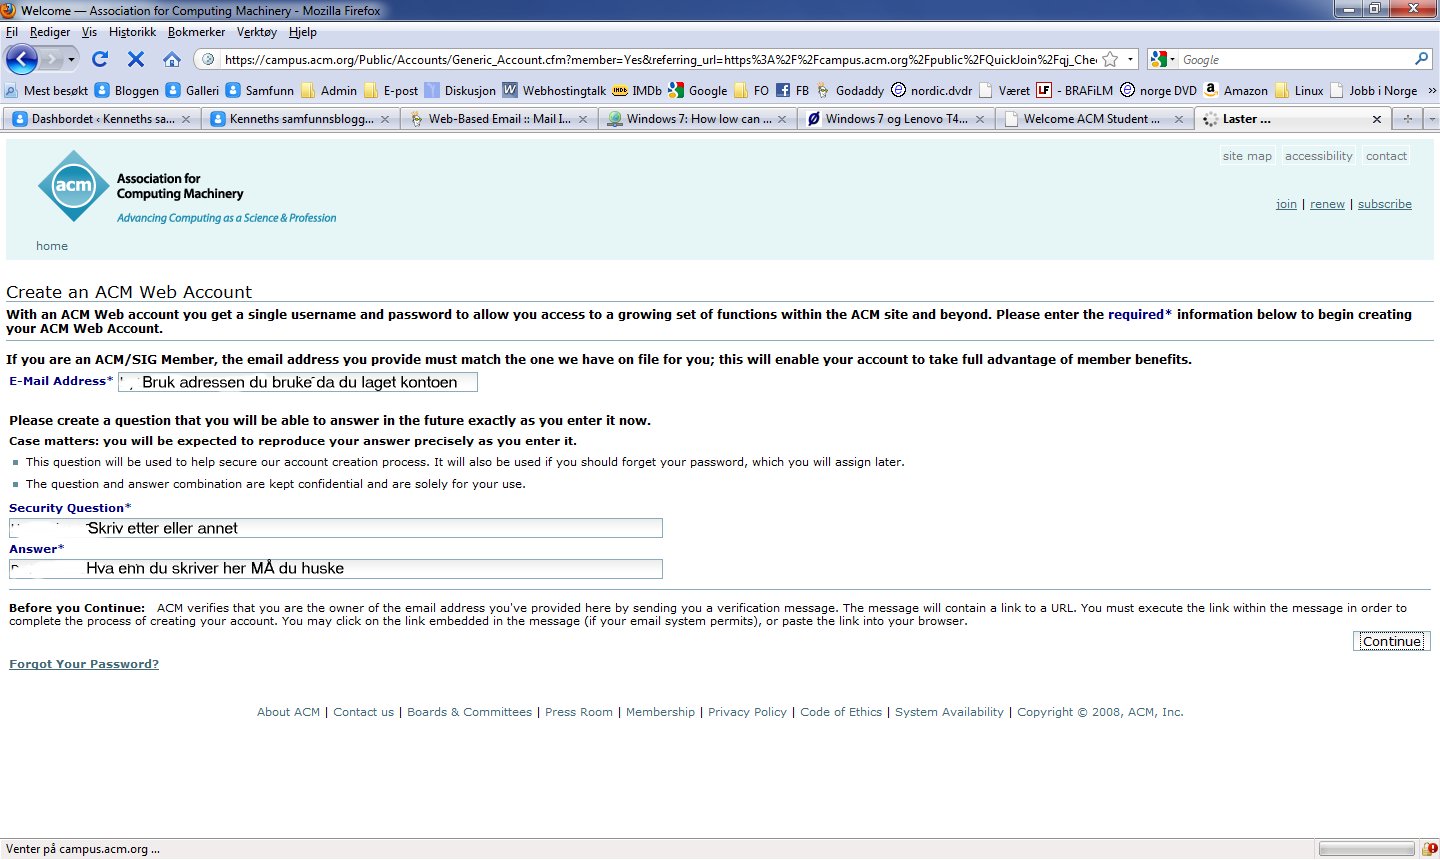Click the Google search box
1440x860 pixels.
tap(1295, 59)
